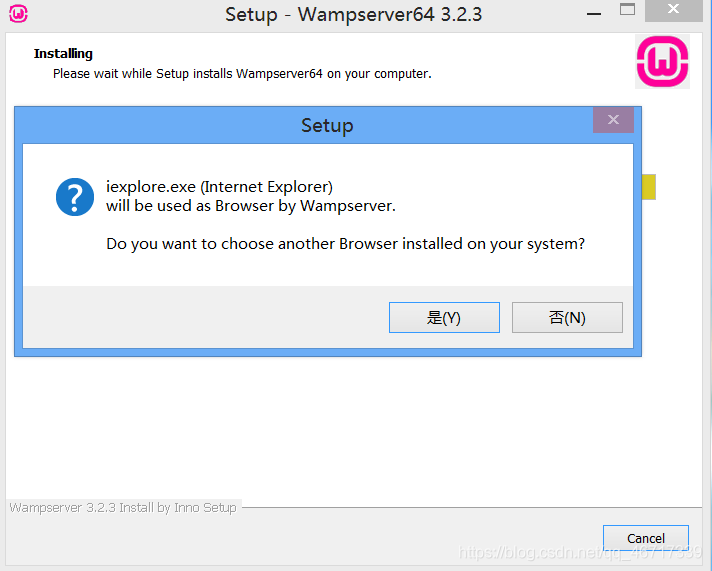Cancel the Wampserver installation
This screenshot has width=712, height=571.
click(x=646, y=538)
